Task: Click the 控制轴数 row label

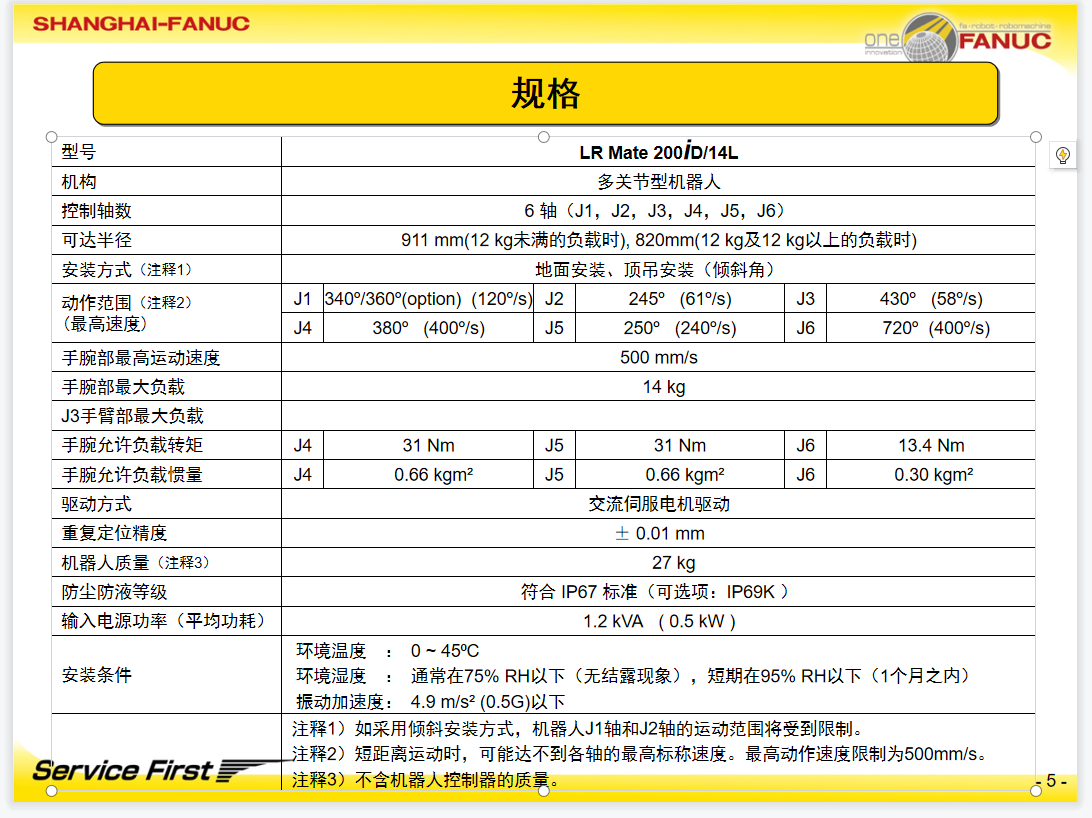Action: click(97, 211)
